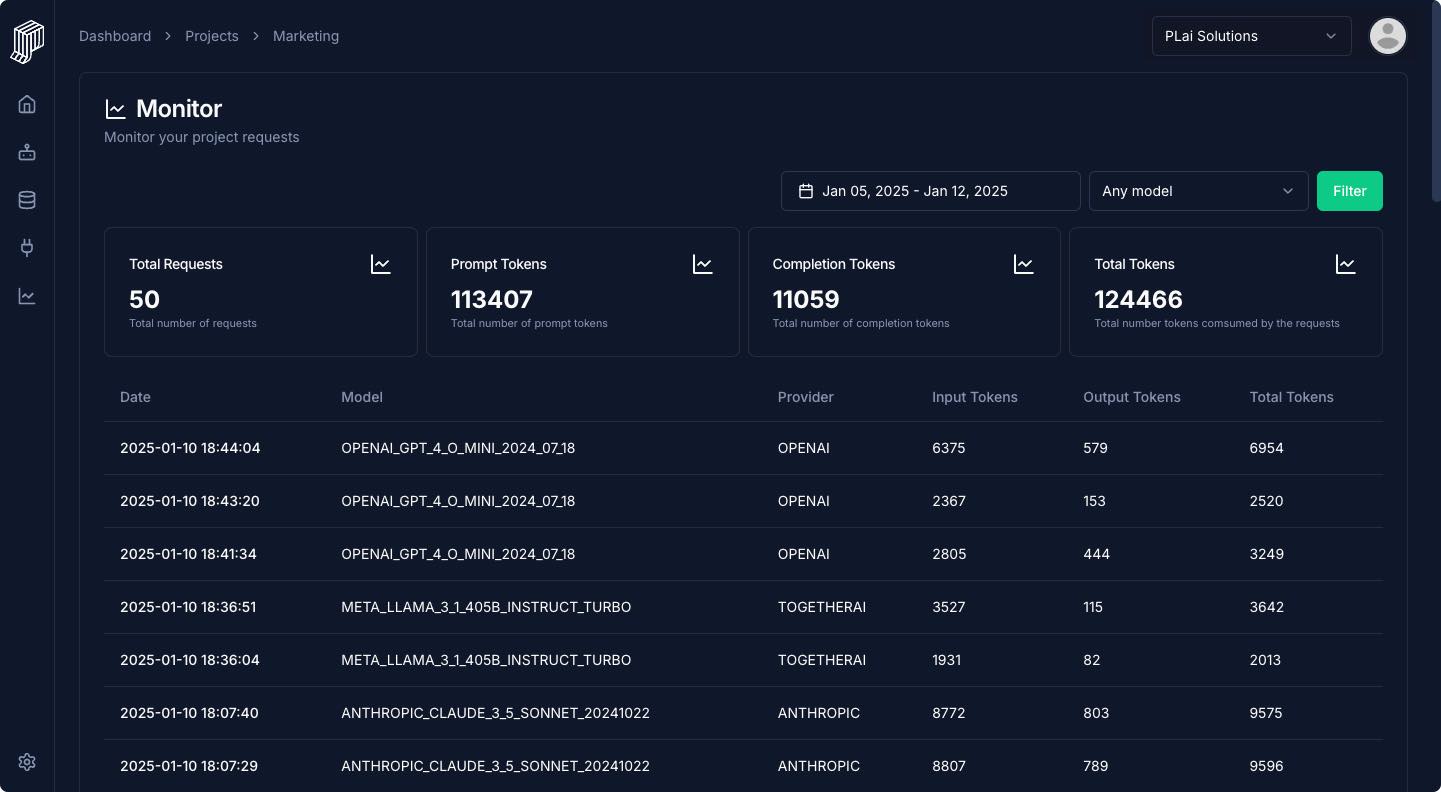Open the robot agents sidebar icon
The height and width of the screenshot is (792, 1441).
point(27,152)
